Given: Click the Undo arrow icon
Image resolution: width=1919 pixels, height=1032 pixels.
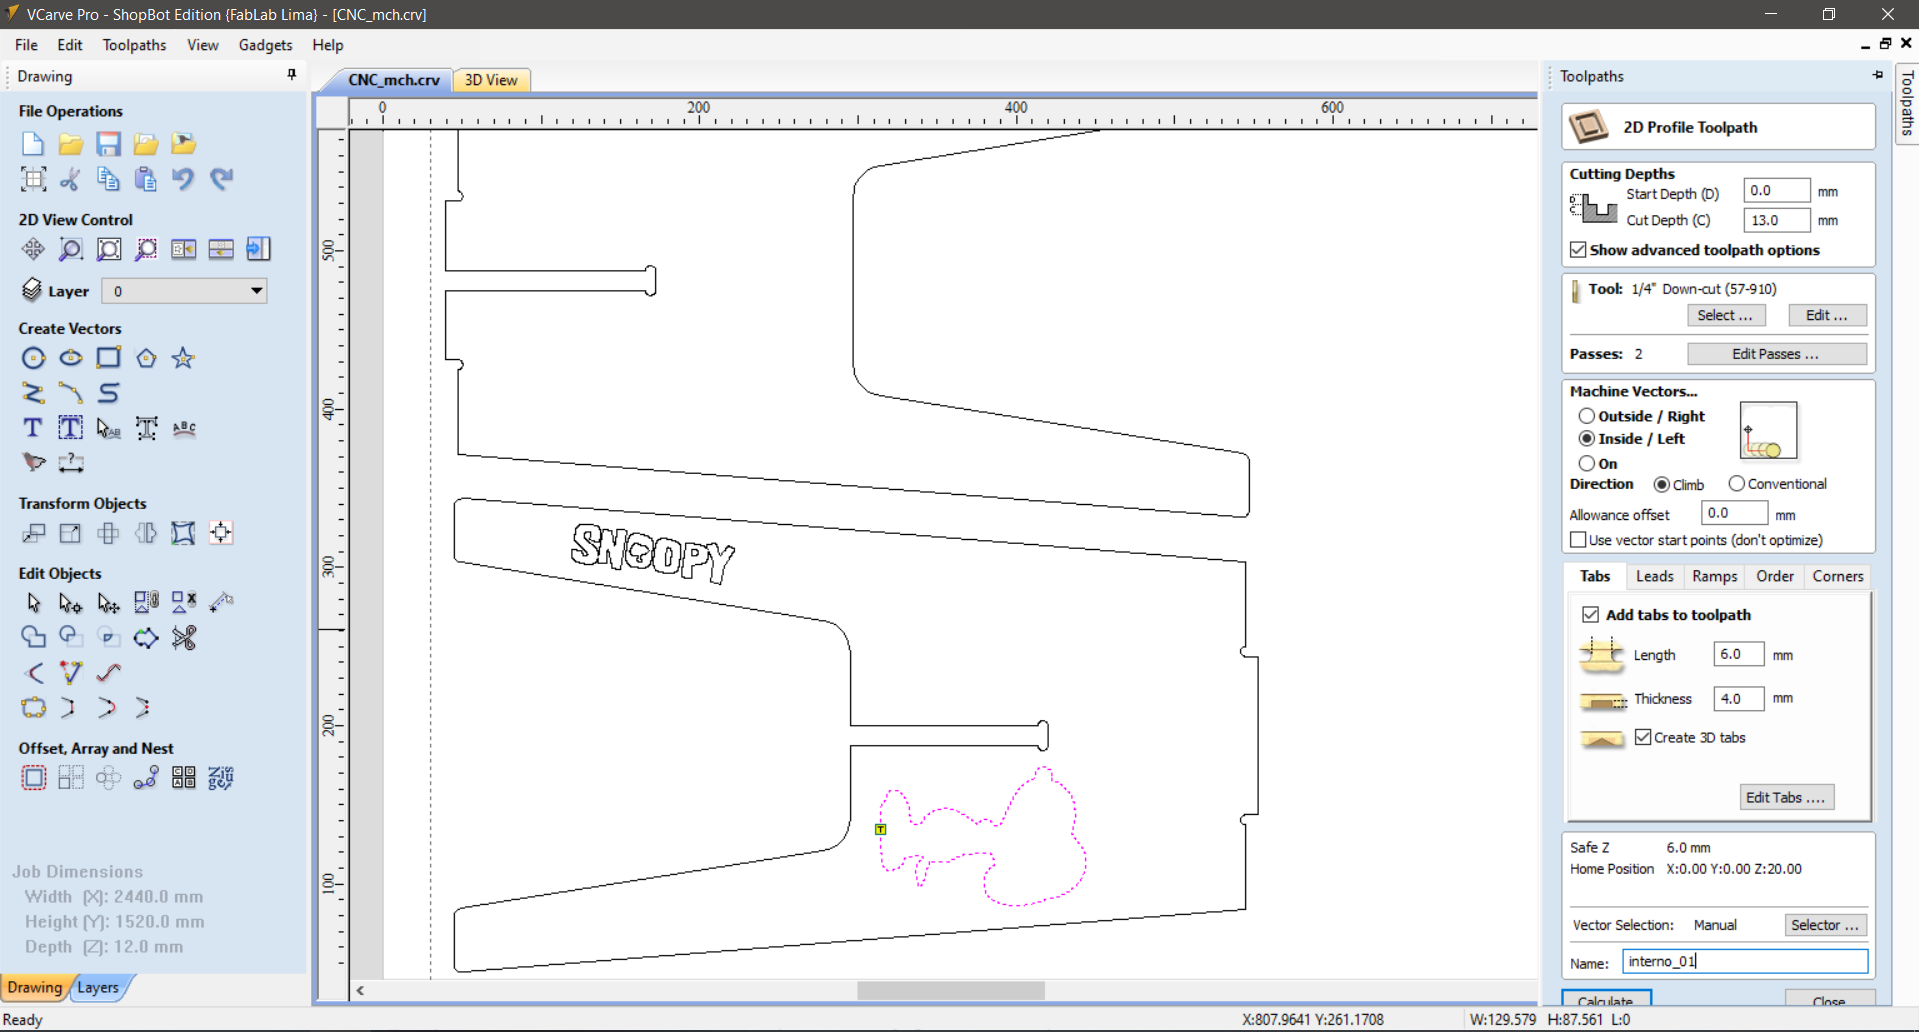Looking at the screenshot, I should pos(183,179).
